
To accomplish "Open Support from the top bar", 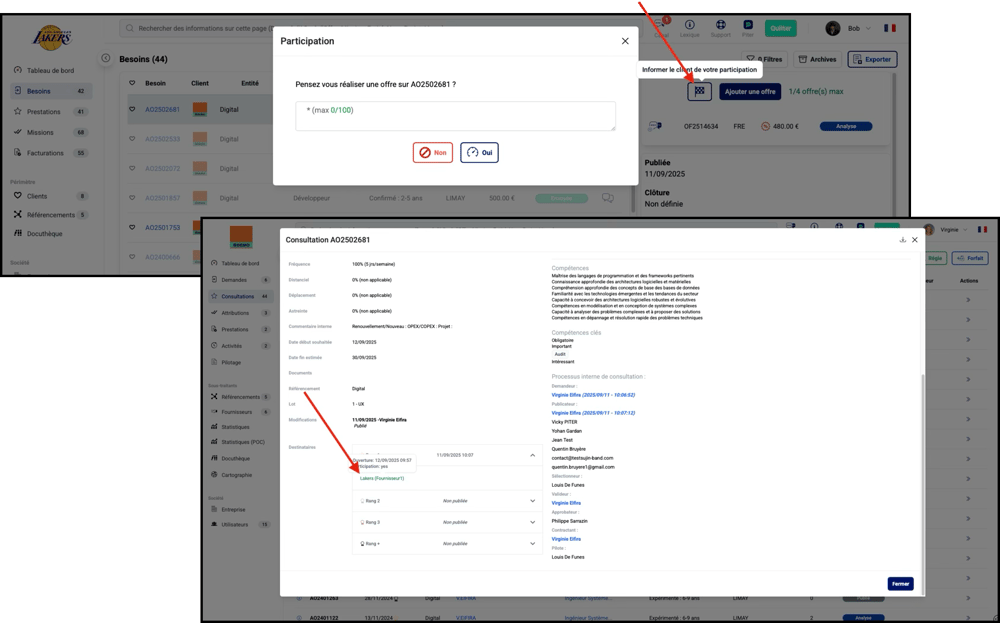I will [720, 28].
